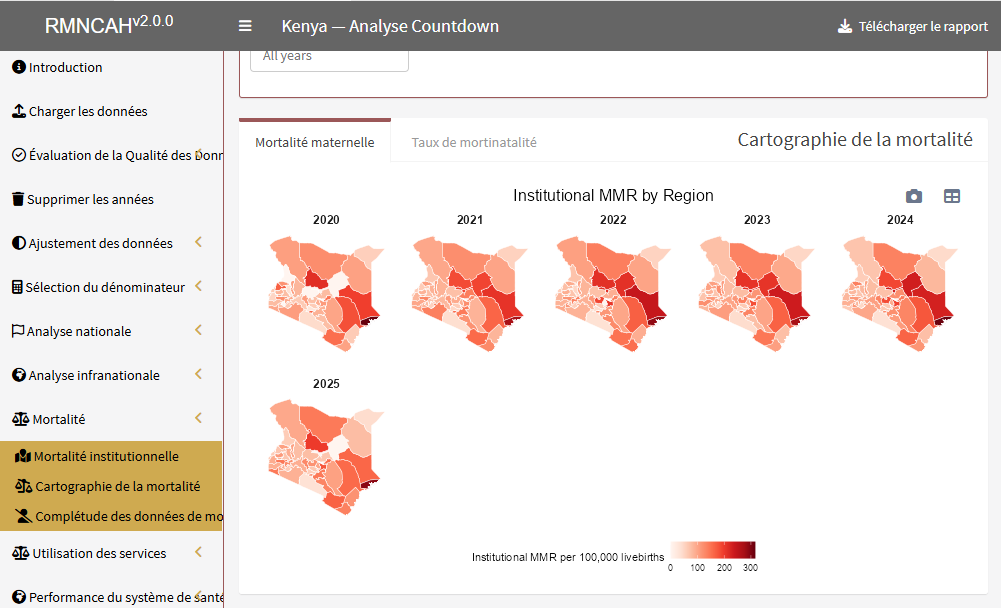The width and height of the screenshot is (1001, 608).
Task: Expand Analyse infranationale chevron
Action: (x=199, y=374)
